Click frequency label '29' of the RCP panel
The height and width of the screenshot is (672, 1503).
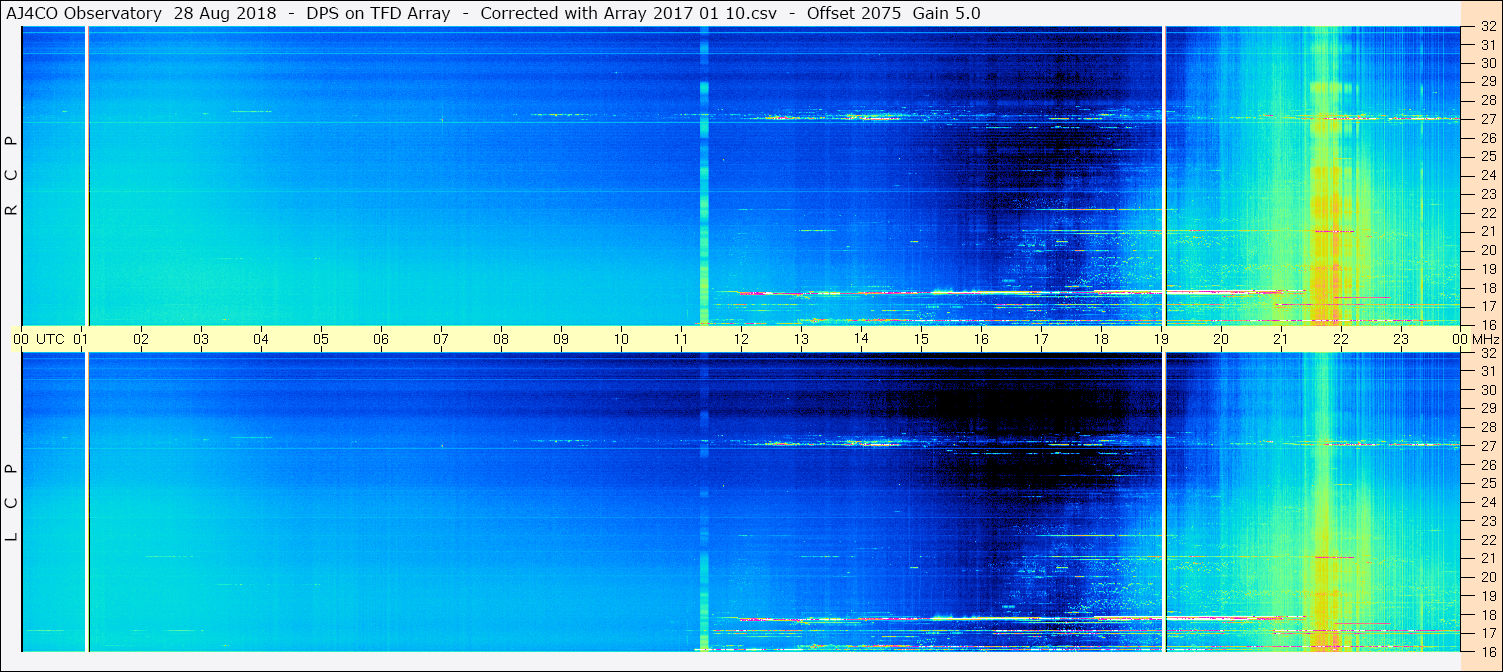click(x=1488, y=82)
